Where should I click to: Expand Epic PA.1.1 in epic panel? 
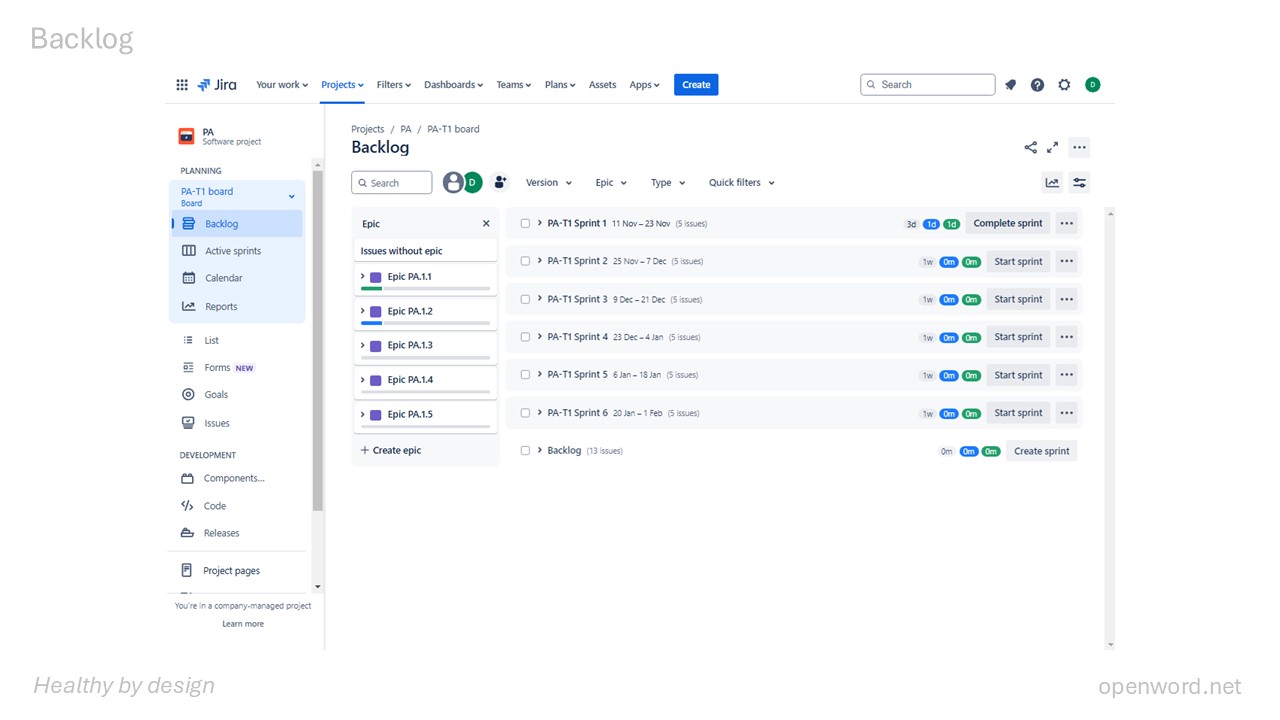[x=362, y=276]
